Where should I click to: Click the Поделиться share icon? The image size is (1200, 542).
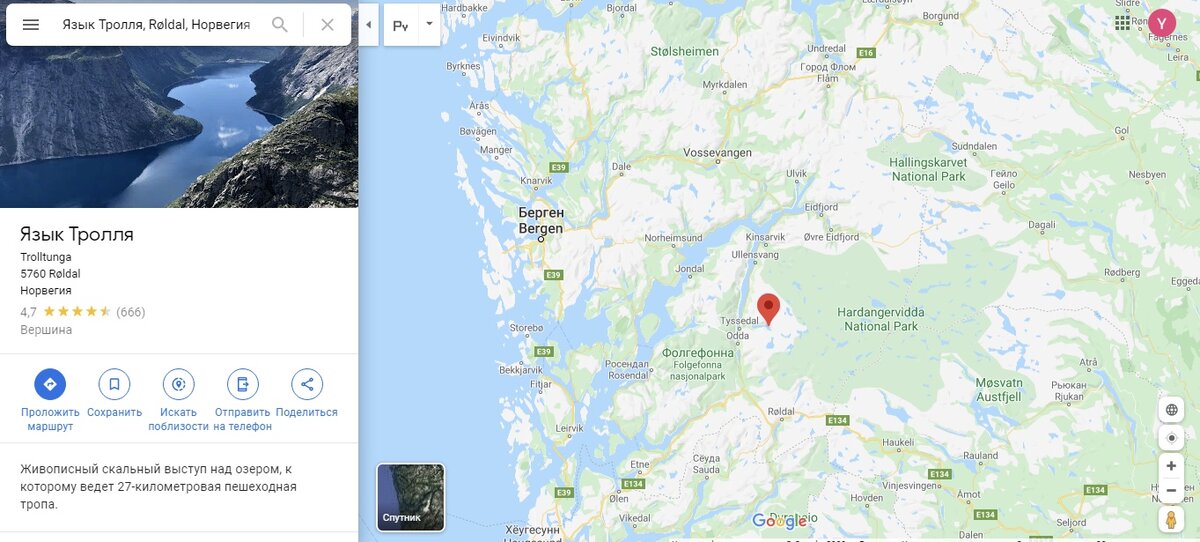307,384
